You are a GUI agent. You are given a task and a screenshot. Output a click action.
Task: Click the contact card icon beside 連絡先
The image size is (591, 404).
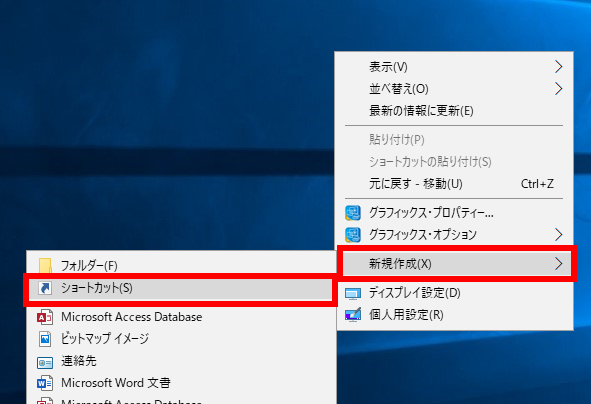pyautogui.click(x=45, y=362)
